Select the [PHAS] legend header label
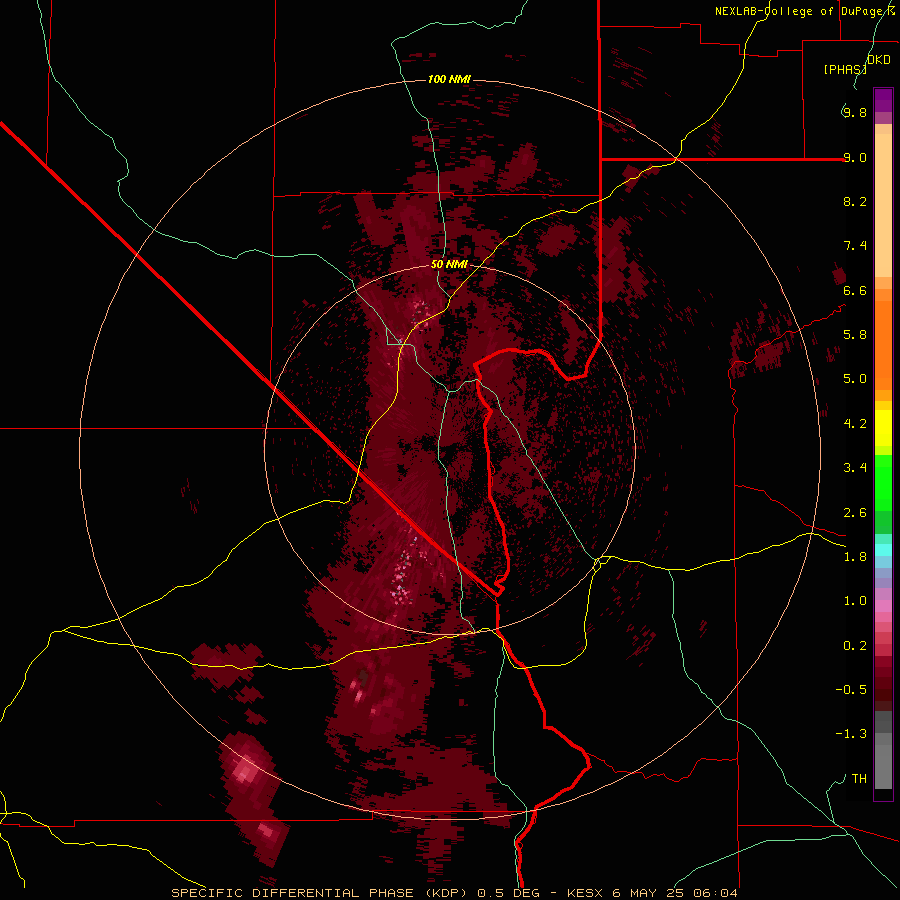 click(845, 69)
